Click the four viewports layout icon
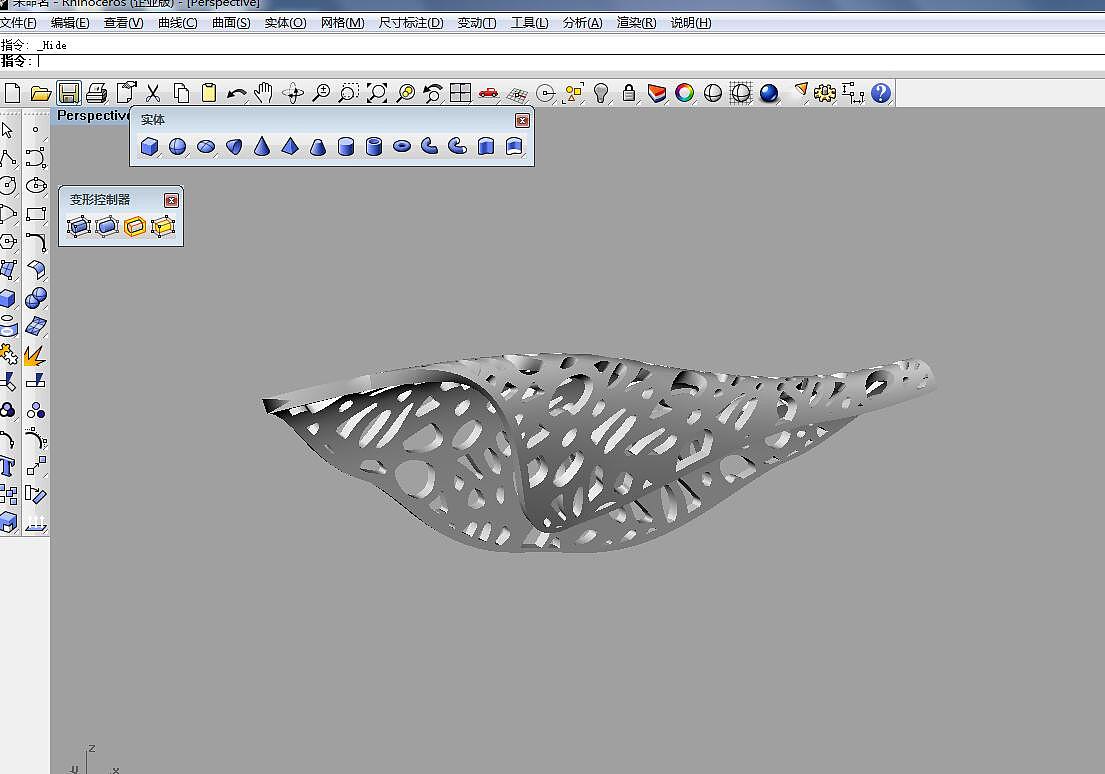 point(460,93)
